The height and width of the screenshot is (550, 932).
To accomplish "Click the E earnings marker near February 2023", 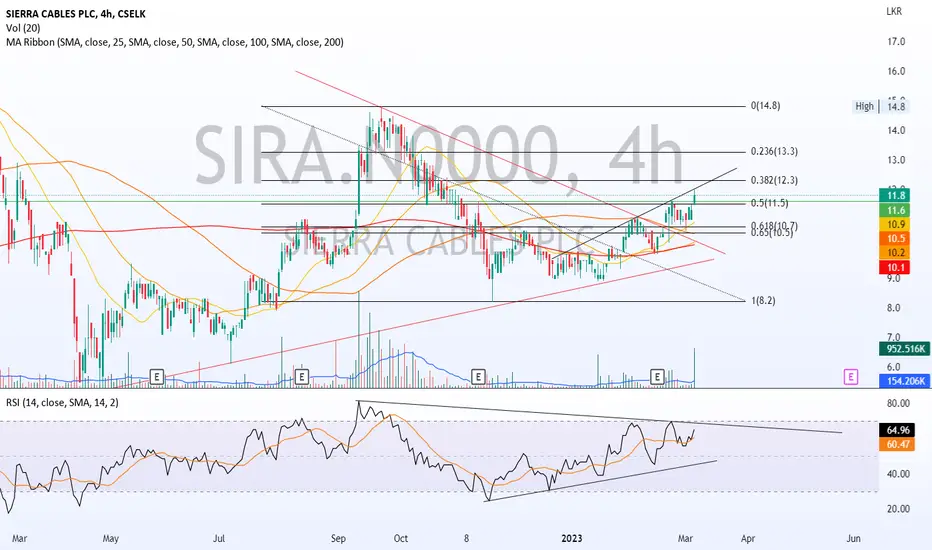I will pyautogui.click(x=657, y=376).
